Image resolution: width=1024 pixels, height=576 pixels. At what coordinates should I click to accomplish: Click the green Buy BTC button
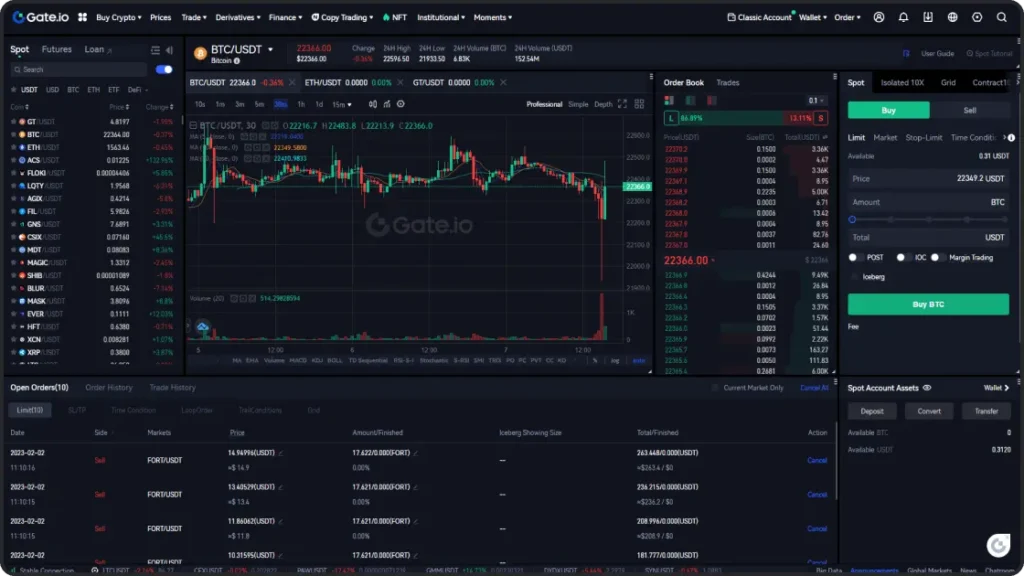click(928, 304)
